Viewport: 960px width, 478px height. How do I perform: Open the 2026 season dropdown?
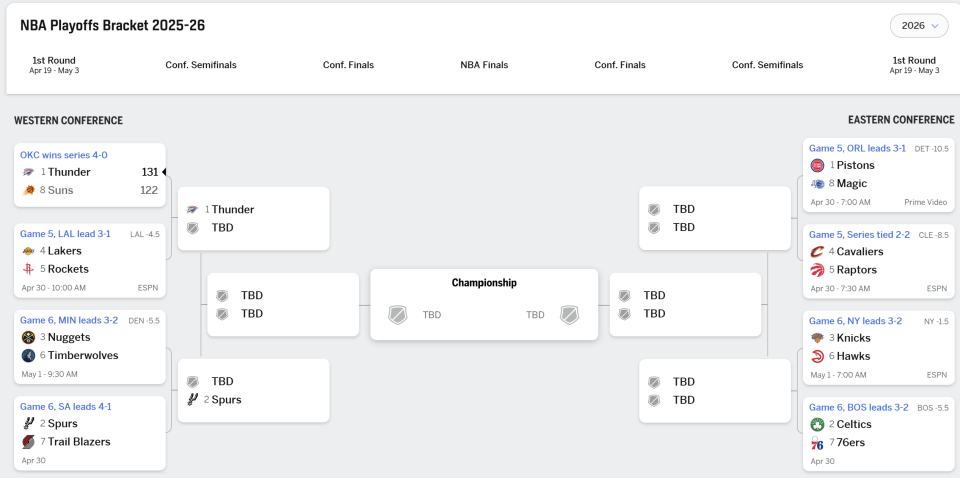coord(919,26)
